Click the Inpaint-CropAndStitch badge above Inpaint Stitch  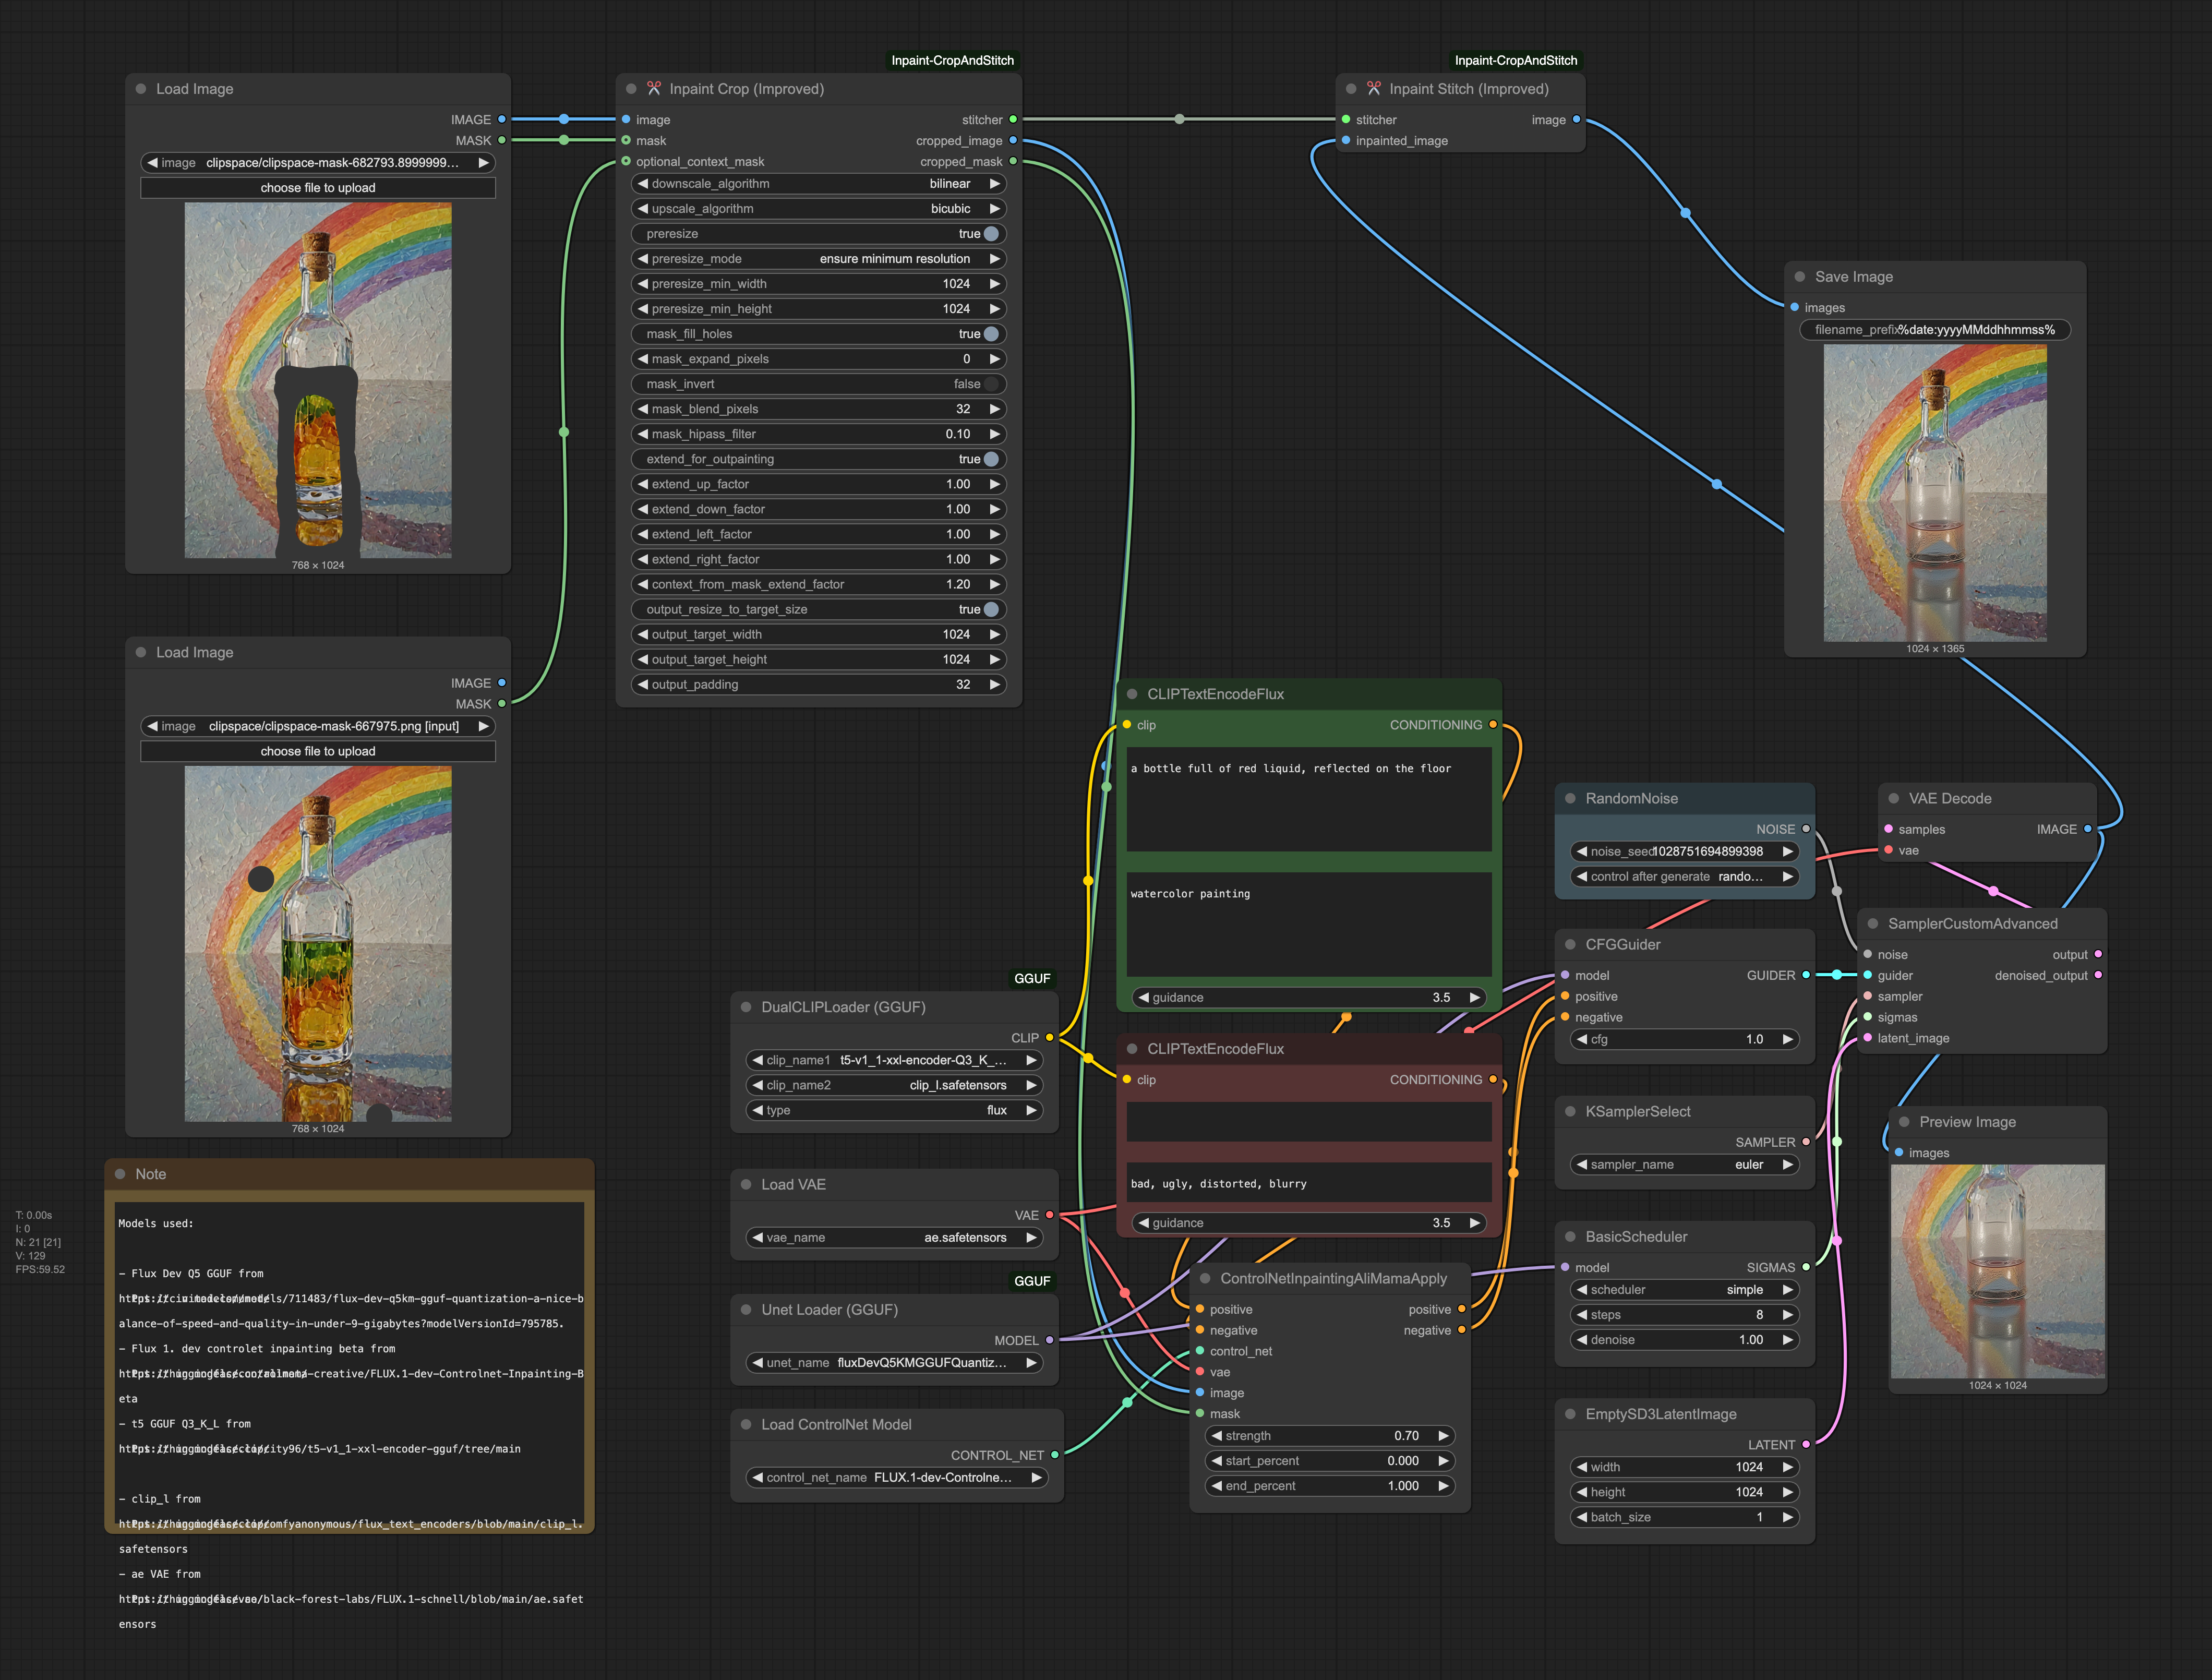[1515, 60]
